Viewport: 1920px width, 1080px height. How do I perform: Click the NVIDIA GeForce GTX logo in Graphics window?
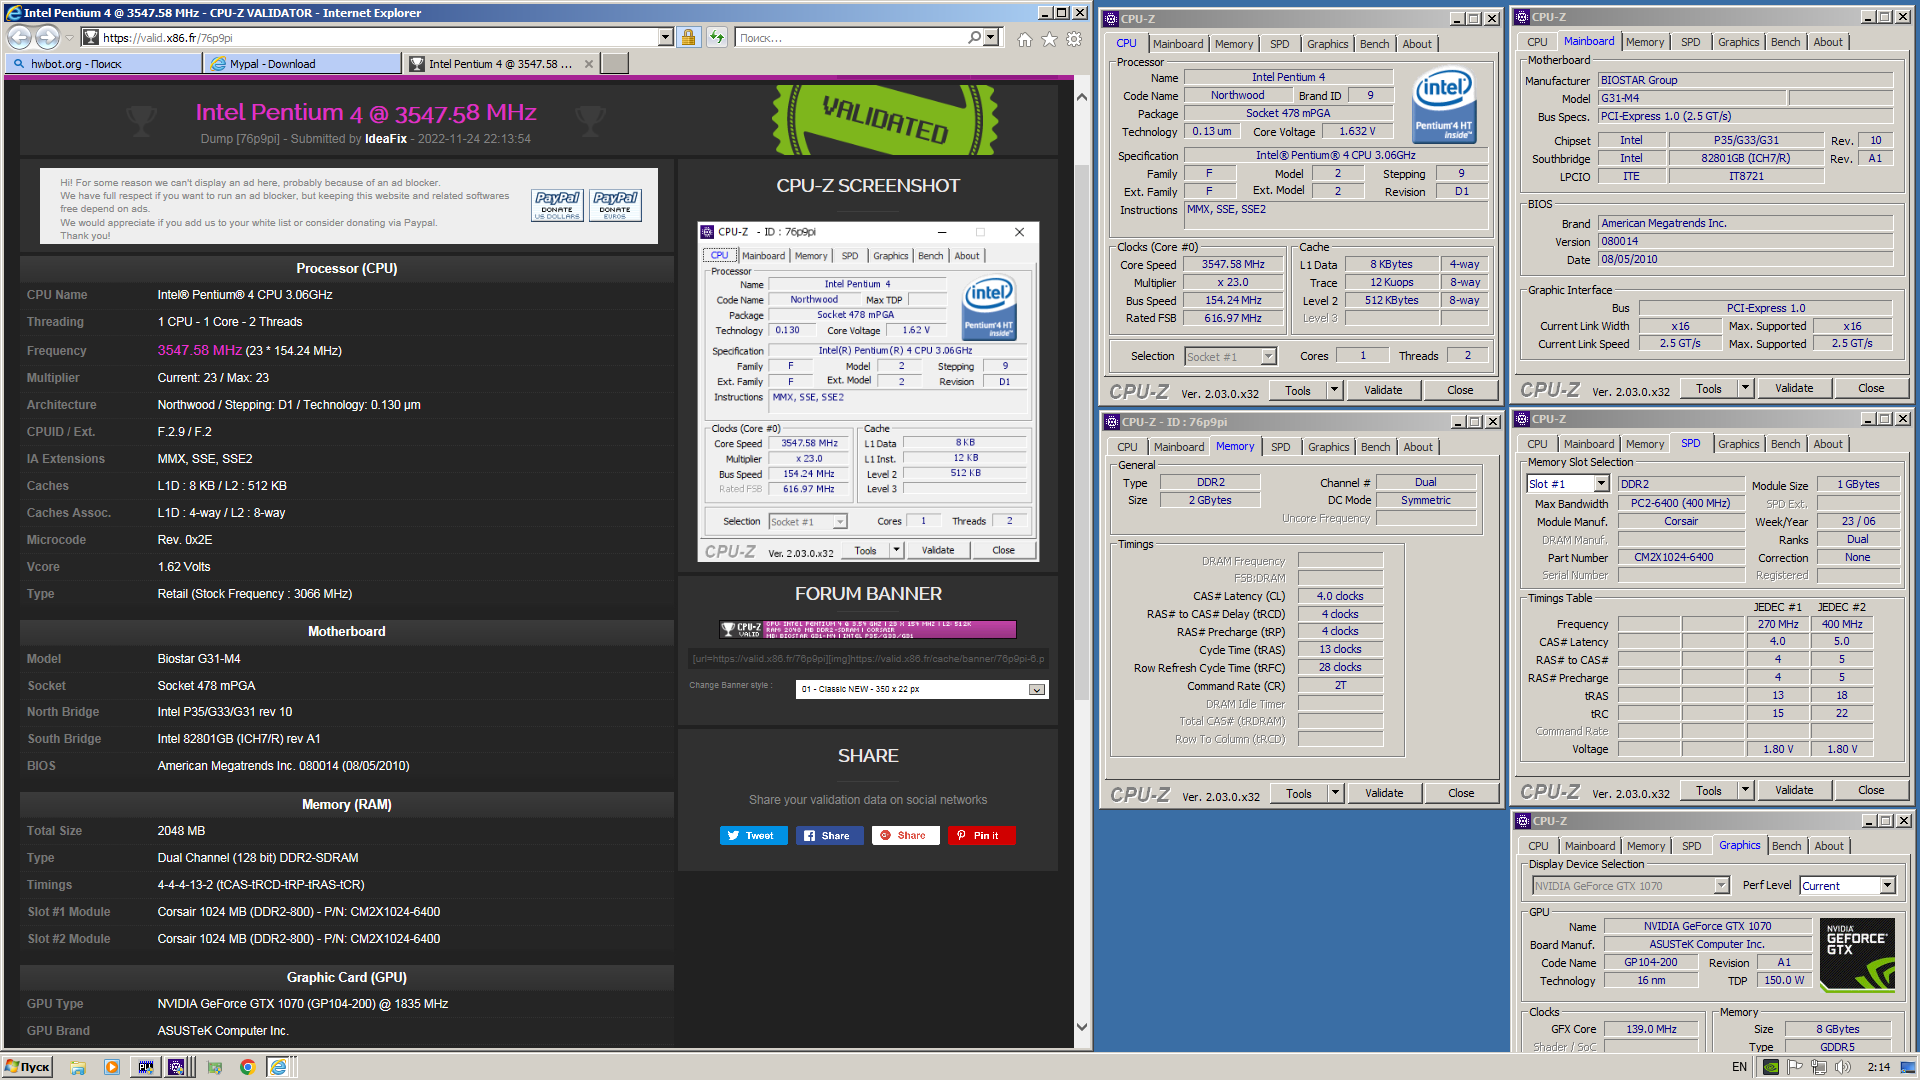[x=1857, y=955]
